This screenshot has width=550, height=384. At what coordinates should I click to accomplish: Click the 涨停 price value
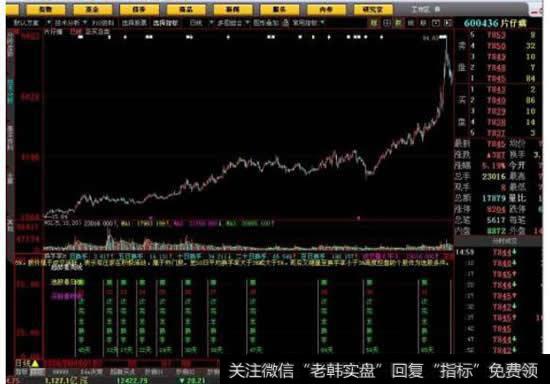point(496,209)
